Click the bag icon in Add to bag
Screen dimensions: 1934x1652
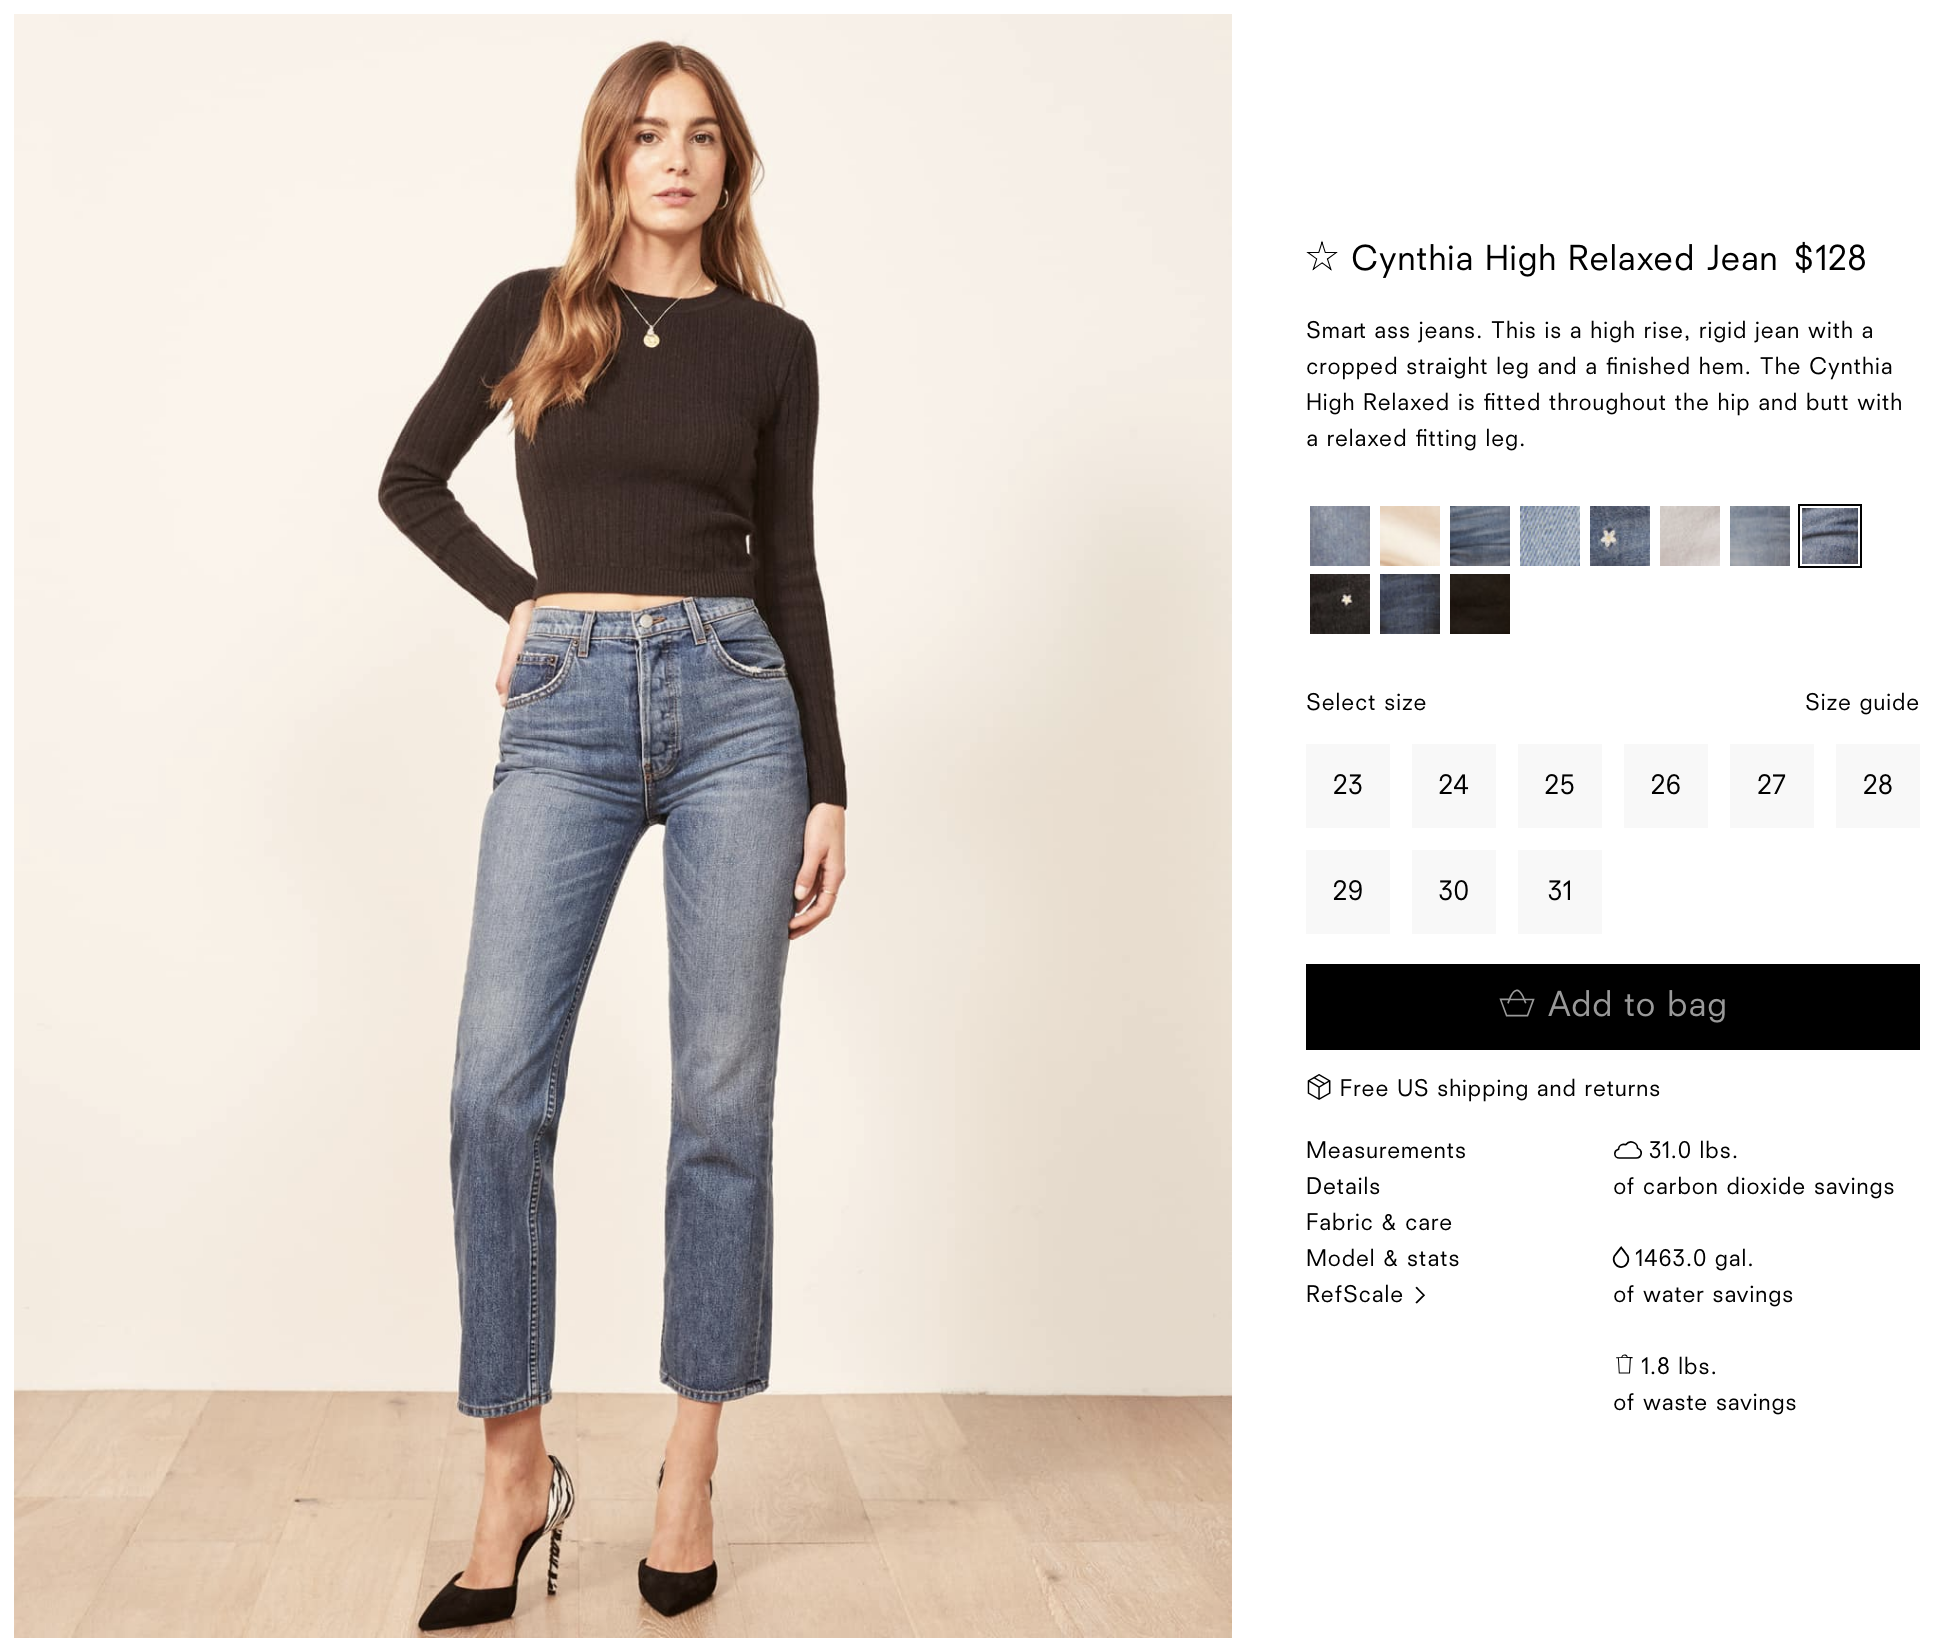pyautogui.click(x=1516, y=1004)
